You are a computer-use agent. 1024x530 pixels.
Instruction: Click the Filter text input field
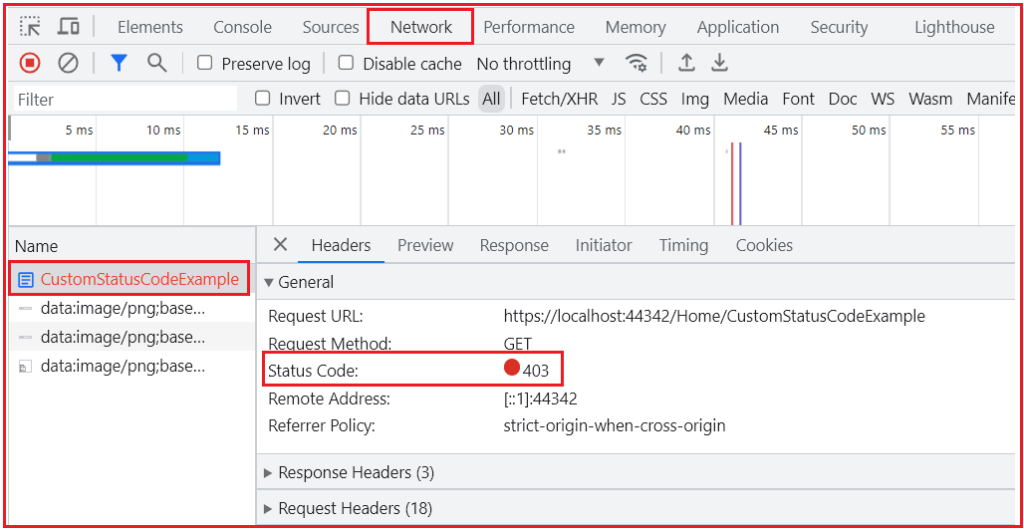pyautogui.click(x=125, y=99)
